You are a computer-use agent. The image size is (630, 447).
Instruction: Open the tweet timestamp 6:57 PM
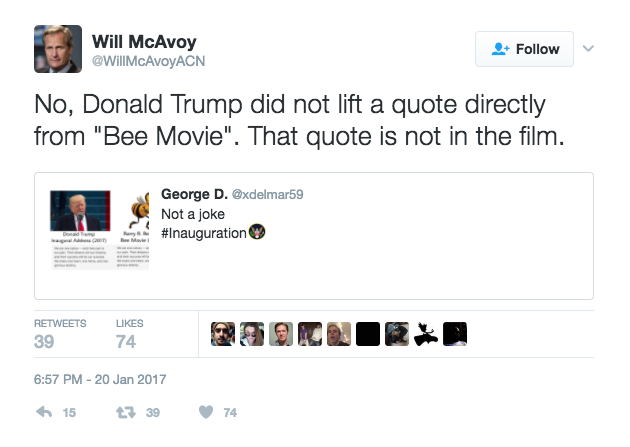100,379
